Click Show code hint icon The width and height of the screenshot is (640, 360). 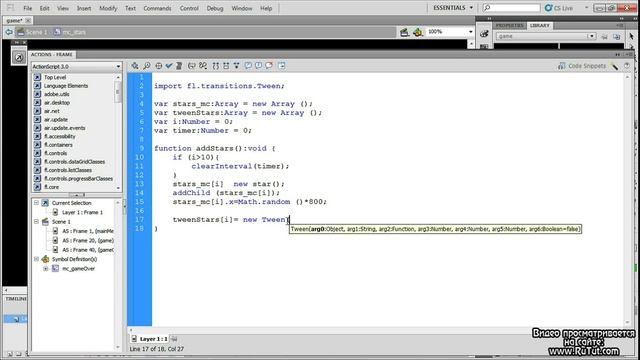(191, 66)
